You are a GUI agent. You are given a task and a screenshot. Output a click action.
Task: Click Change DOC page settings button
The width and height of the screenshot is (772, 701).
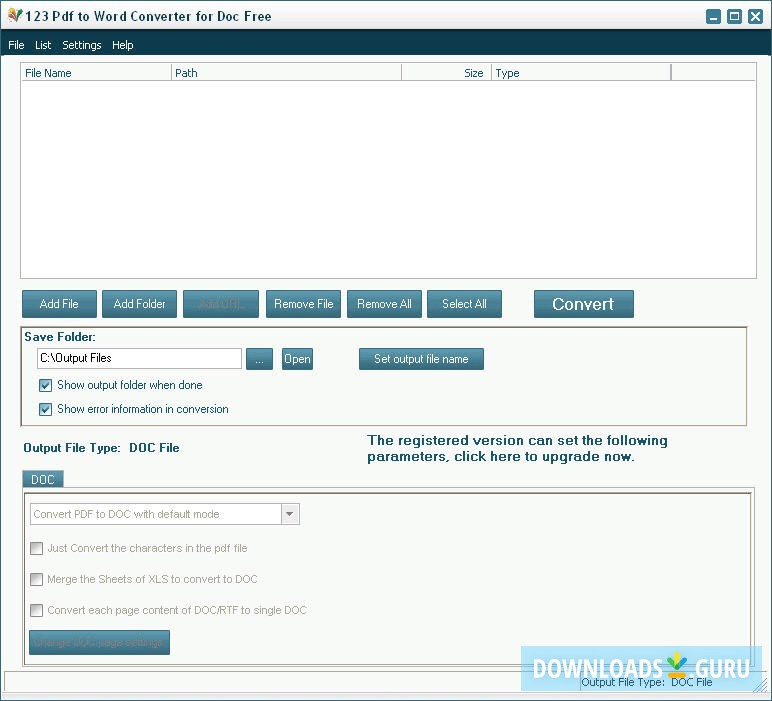point(99,642)
